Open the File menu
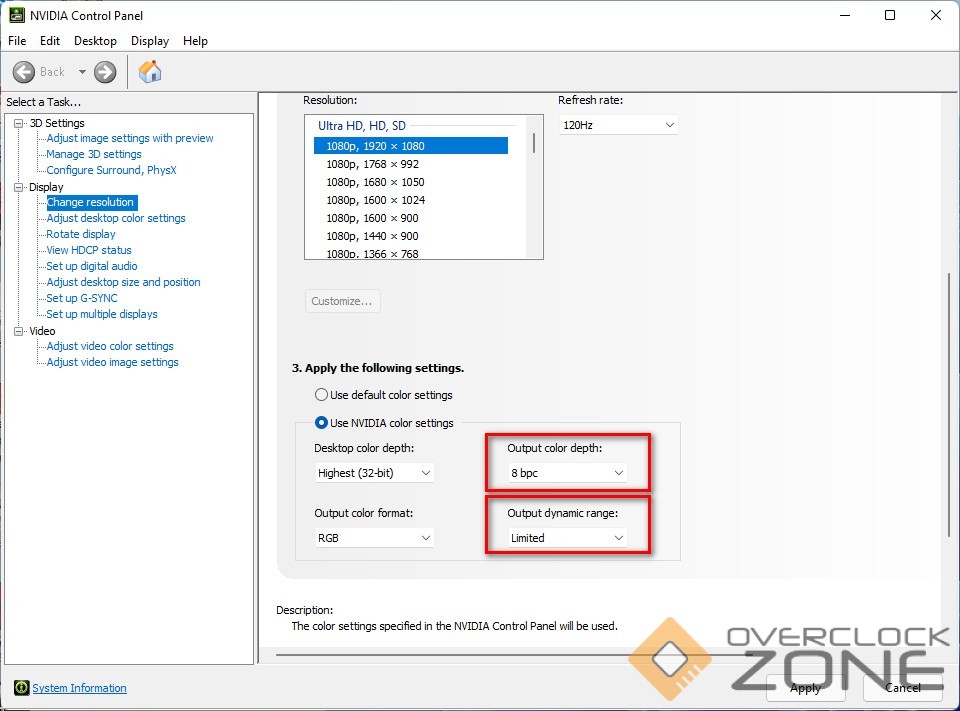This screenshot has height=711, width=960. 17,41
